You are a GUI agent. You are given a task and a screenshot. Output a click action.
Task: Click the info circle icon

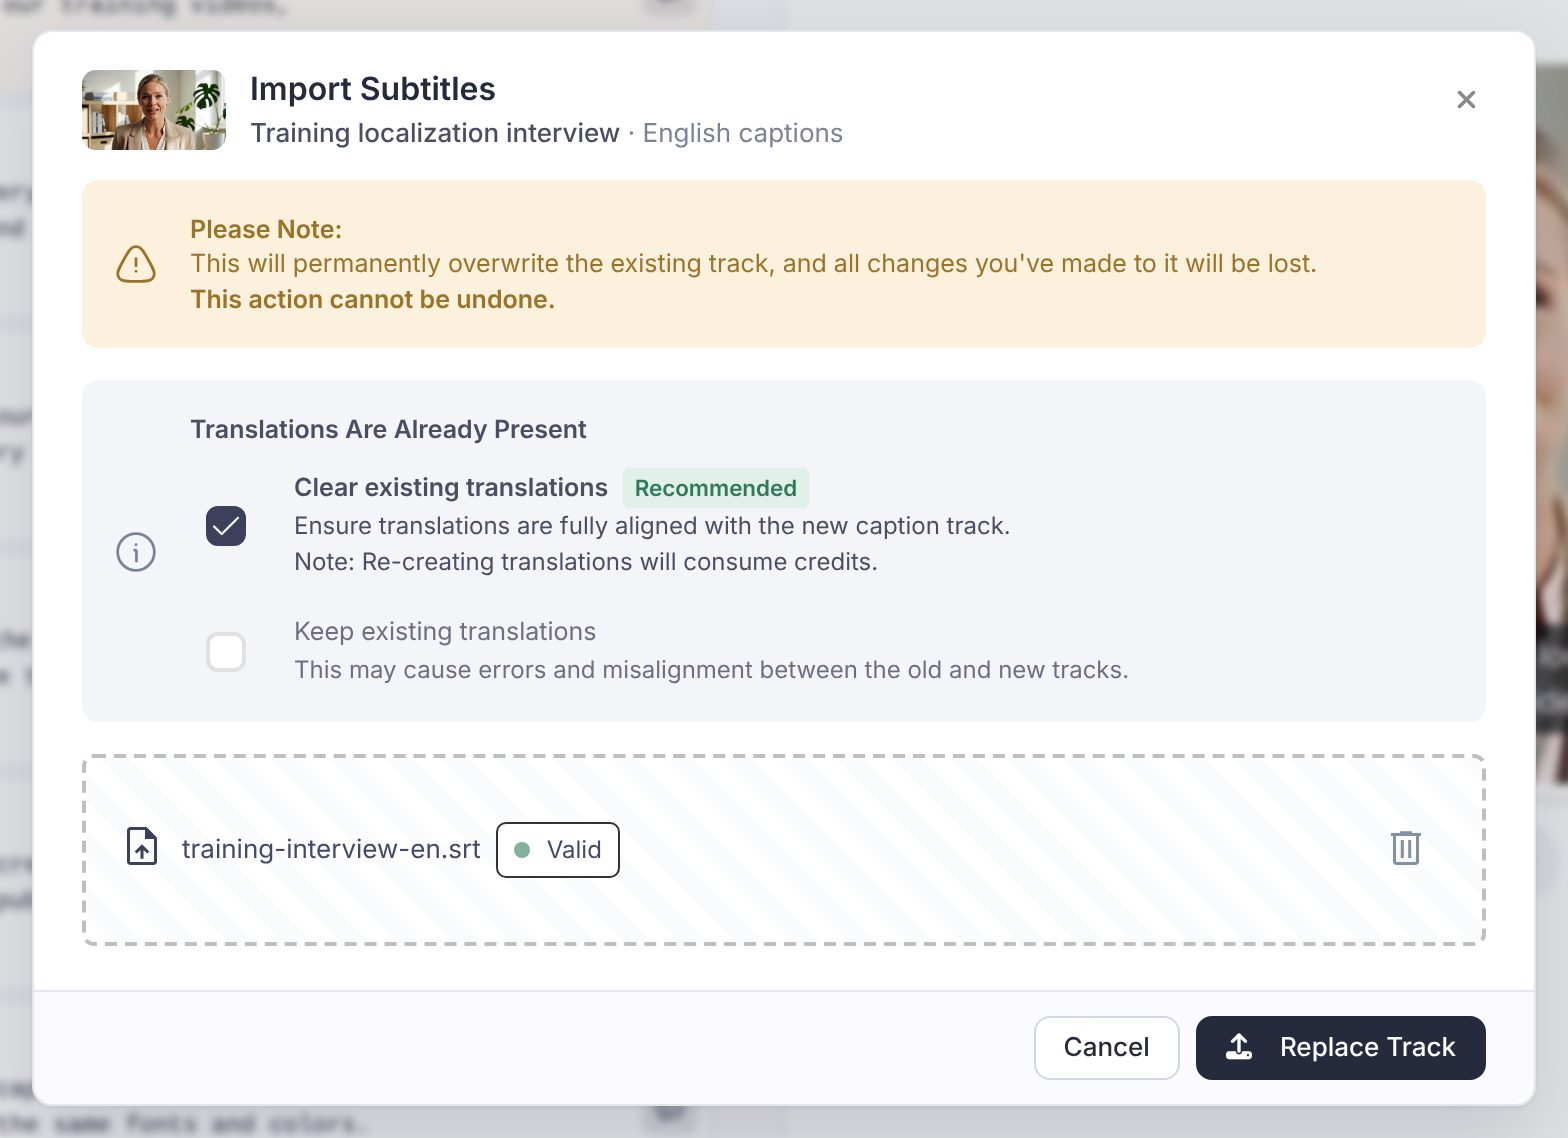pos(136,552)
